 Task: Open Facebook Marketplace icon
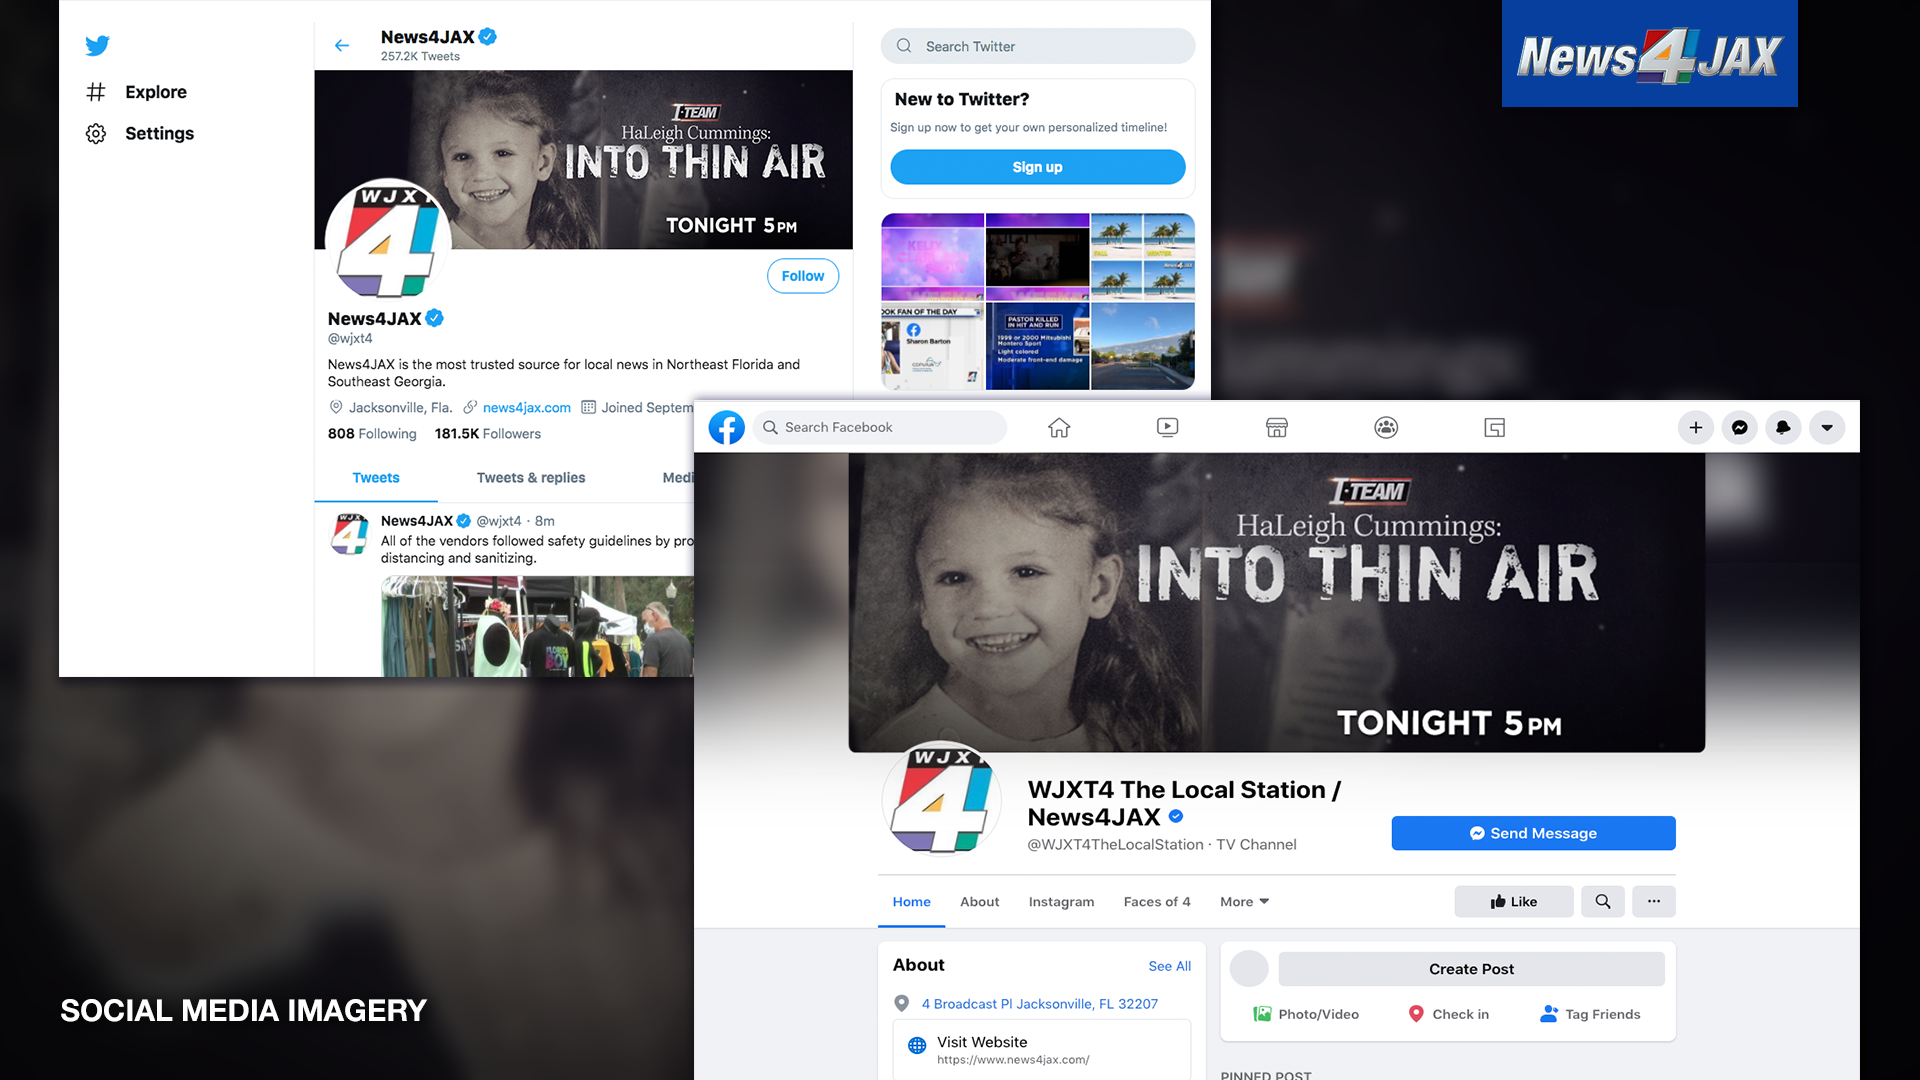coord(1277,427)
